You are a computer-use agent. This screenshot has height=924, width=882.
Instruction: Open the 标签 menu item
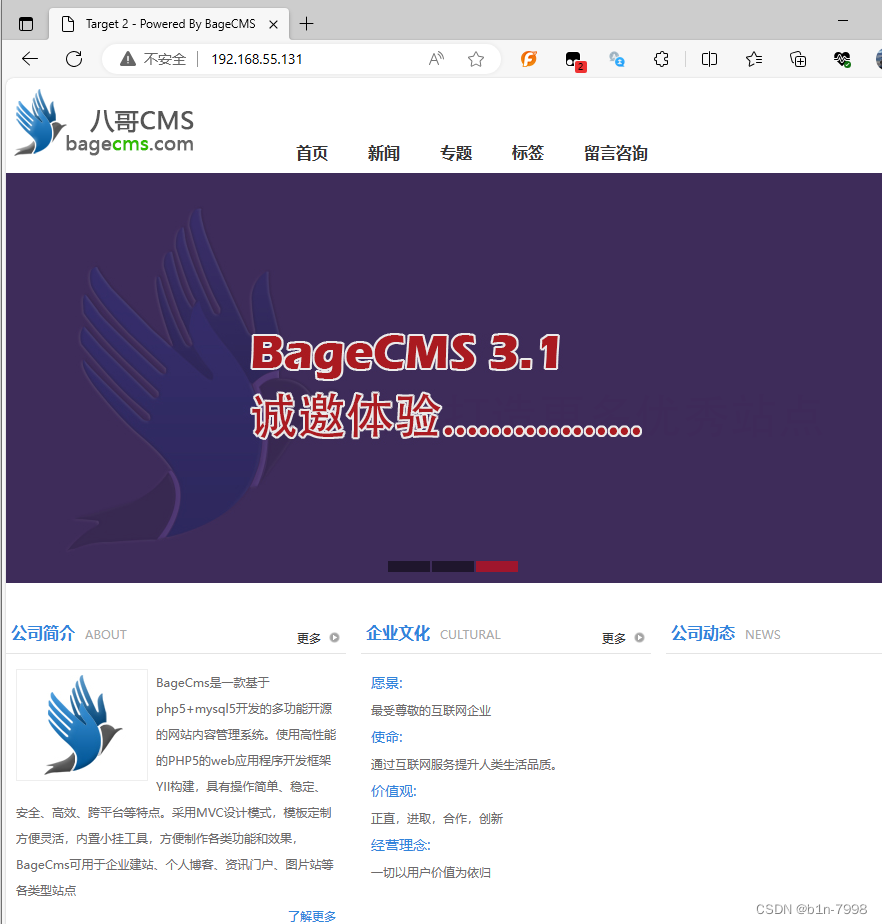click(x=528, y=153)
